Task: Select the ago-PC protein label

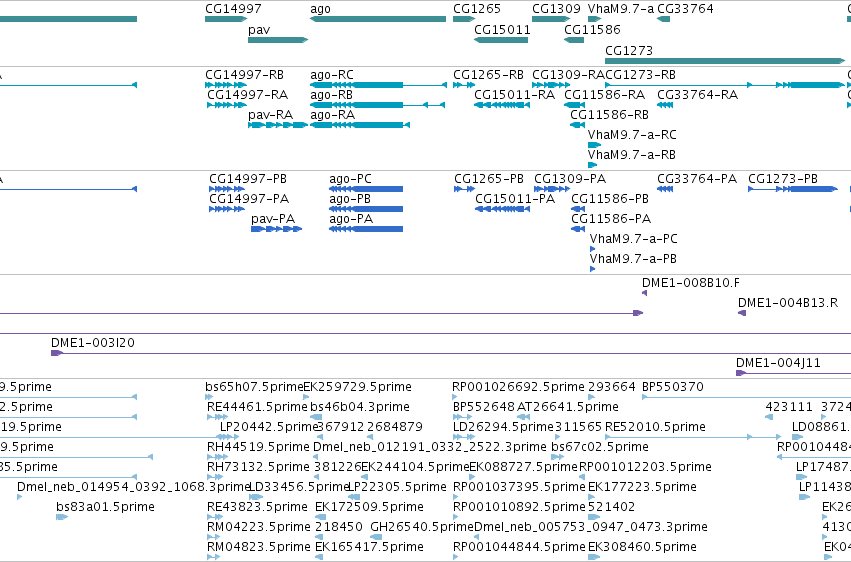Action: point(350,178)
